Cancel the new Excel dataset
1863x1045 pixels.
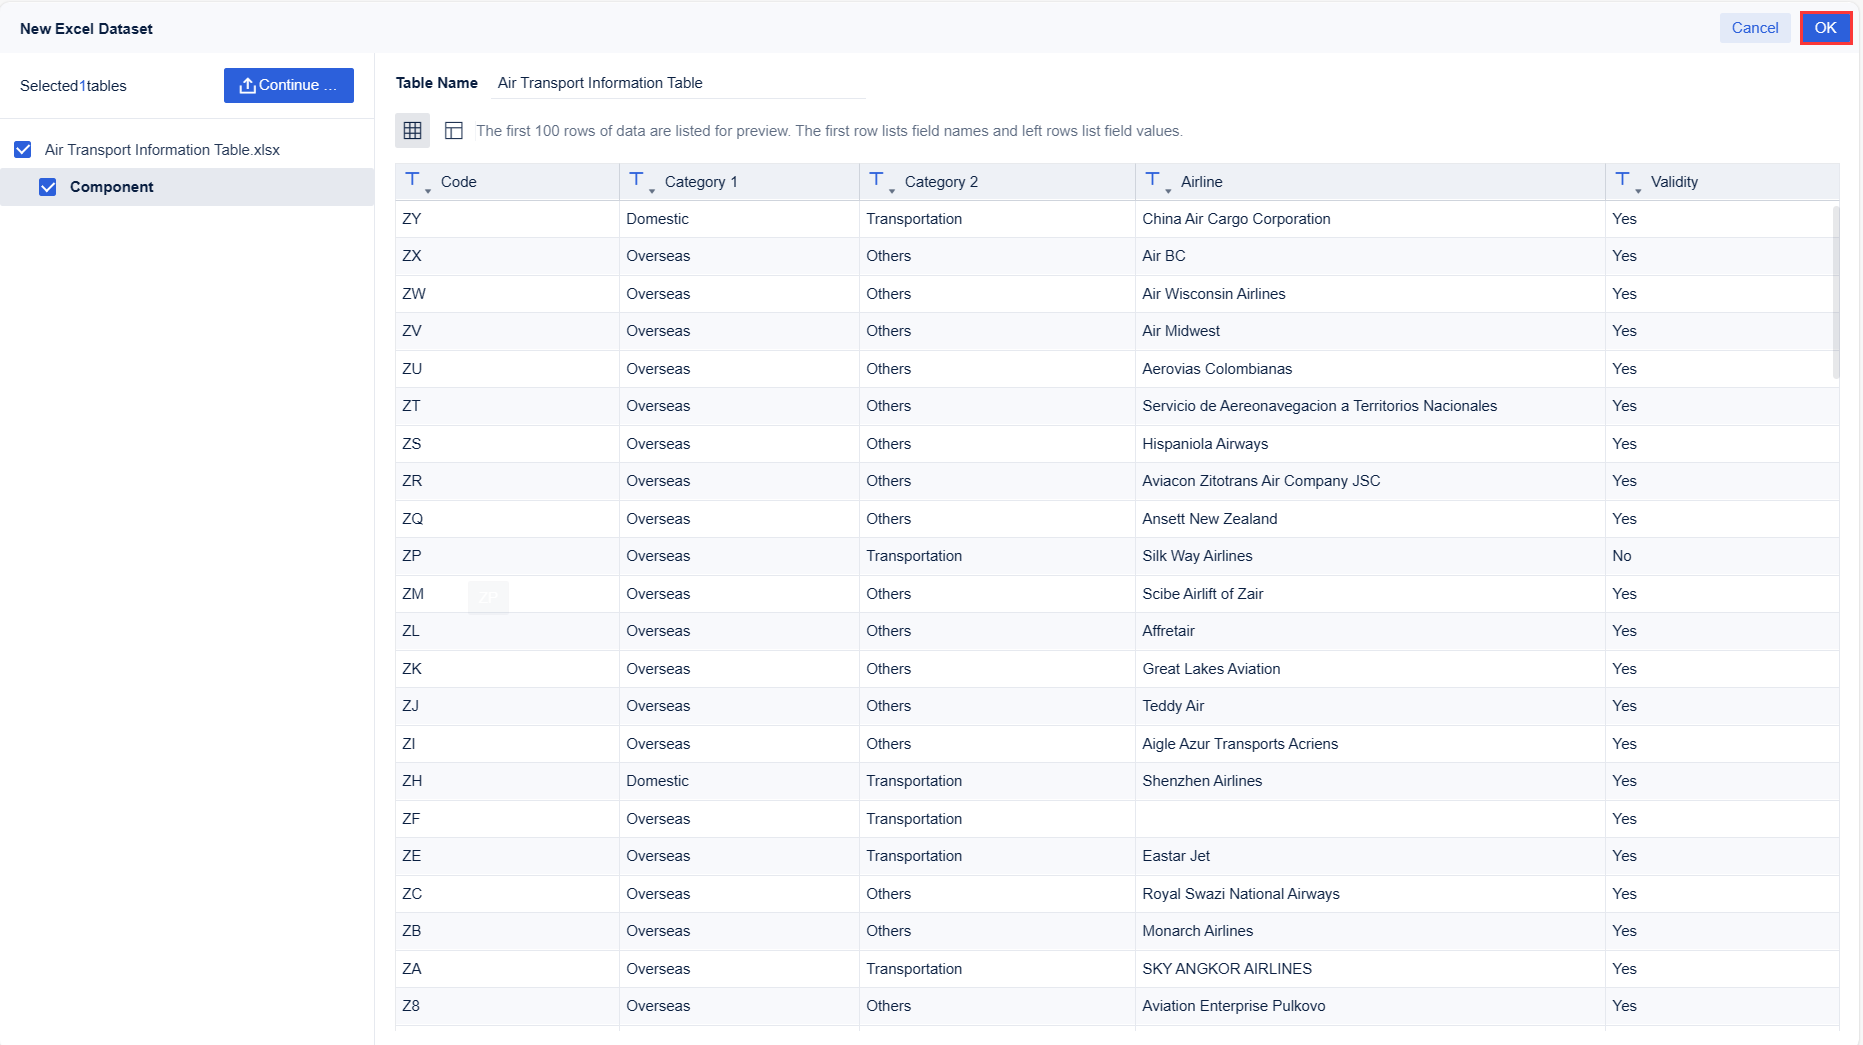(x=1754, y=28)
